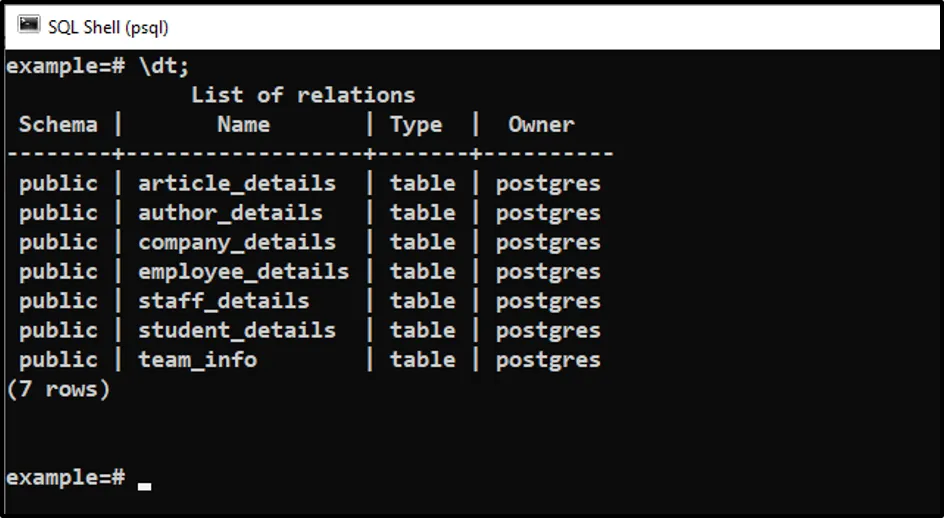Click the "(7 rows)" result count
The height and width of the screenshot is (518, 944).
tap(58, 389)
